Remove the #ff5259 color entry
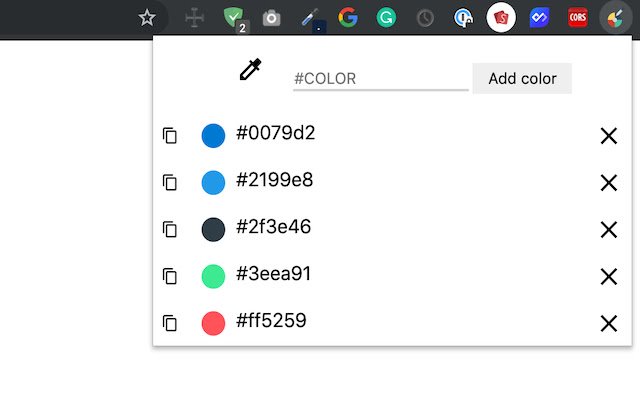Viewport: 640px width, 400px height. (609, 323)
